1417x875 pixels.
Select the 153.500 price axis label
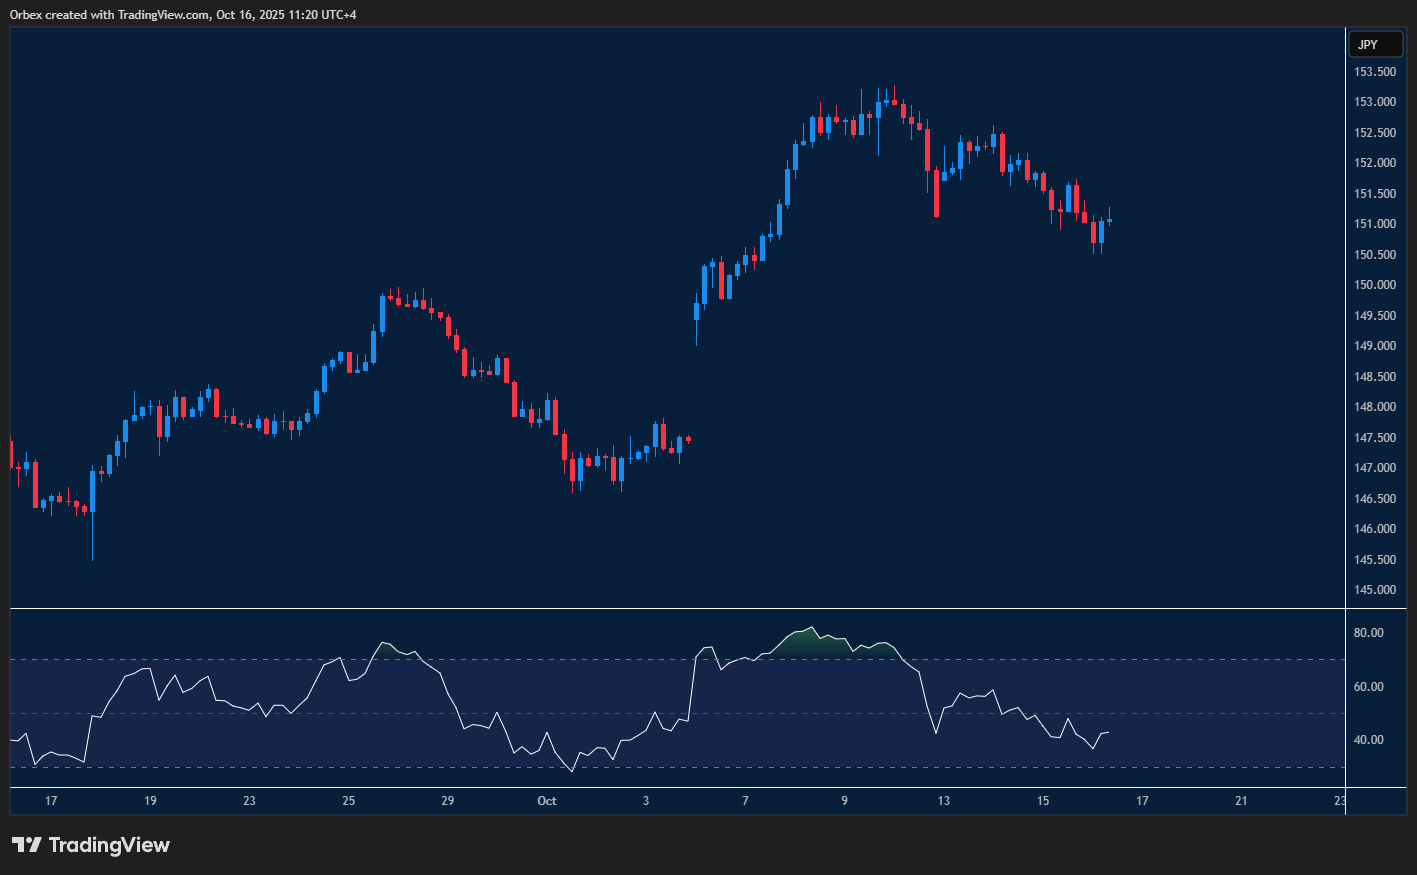point(1375,71)
